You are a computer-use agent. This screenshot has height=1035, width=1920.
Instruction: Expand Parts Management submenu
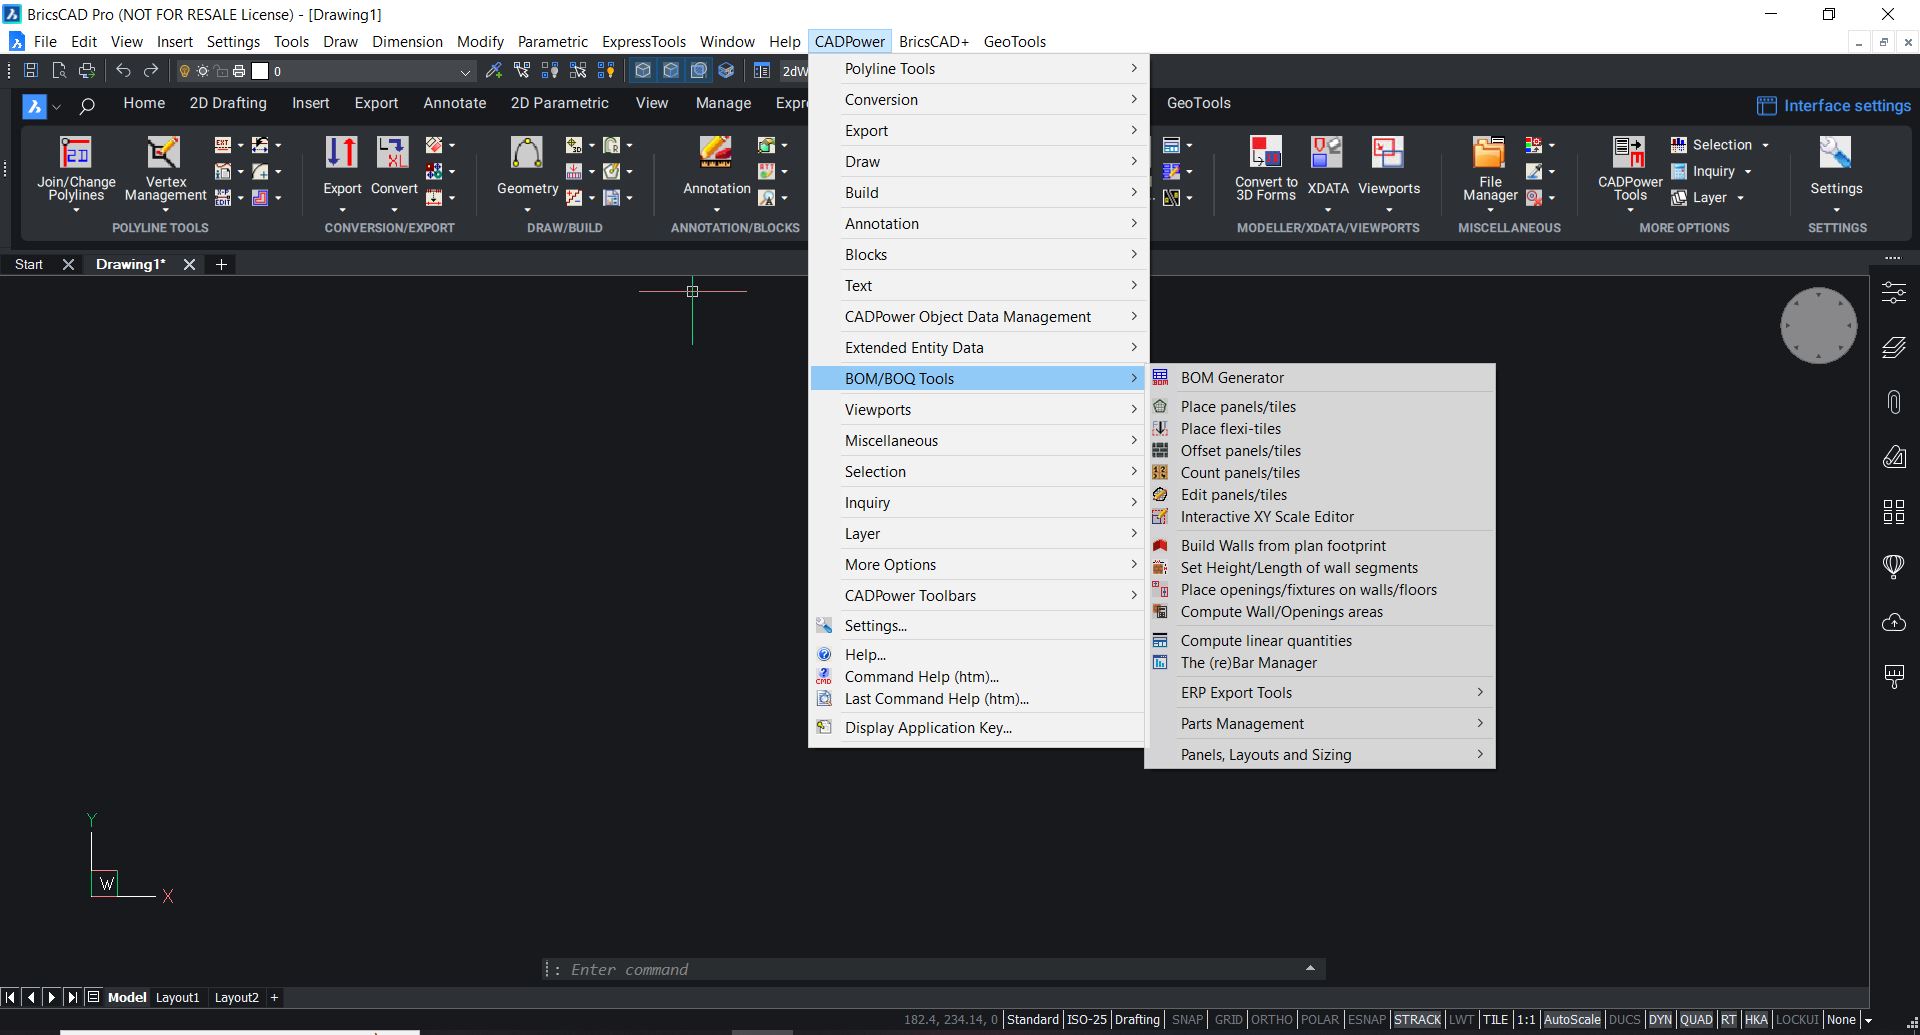tap(1319, 724)
